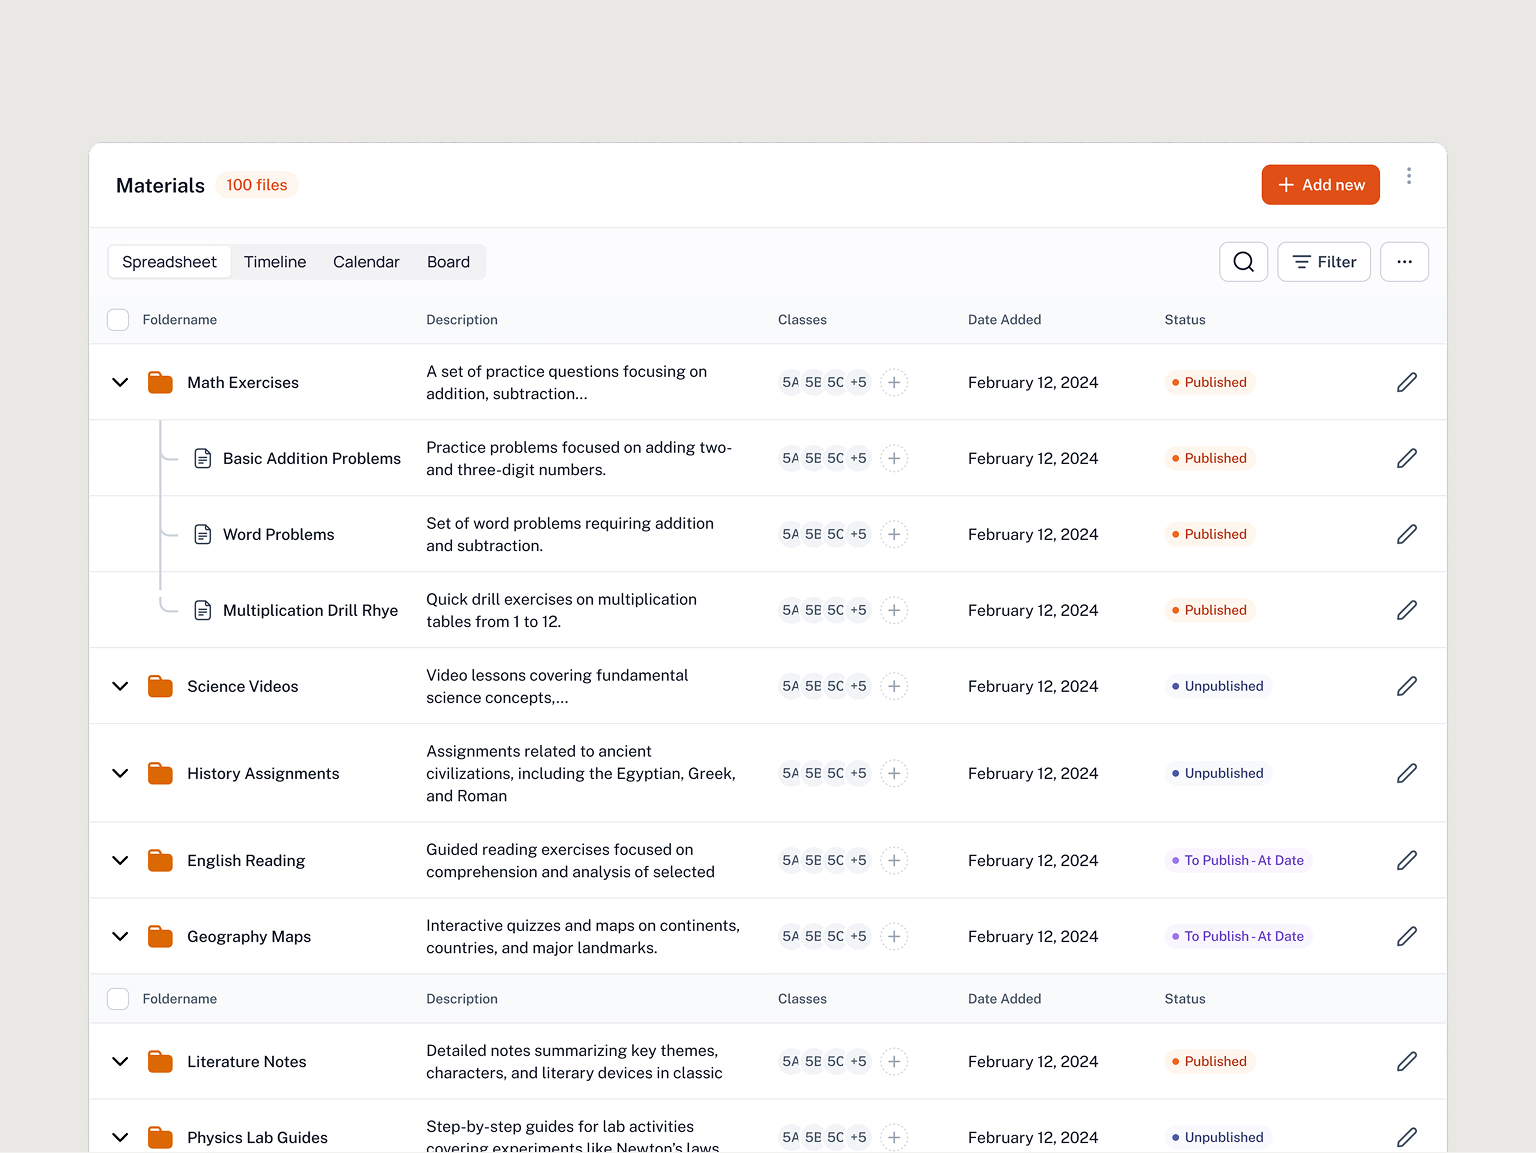Click the orange folder icon for Geography Maps
1536x1153 pixels.
(159, 936)
